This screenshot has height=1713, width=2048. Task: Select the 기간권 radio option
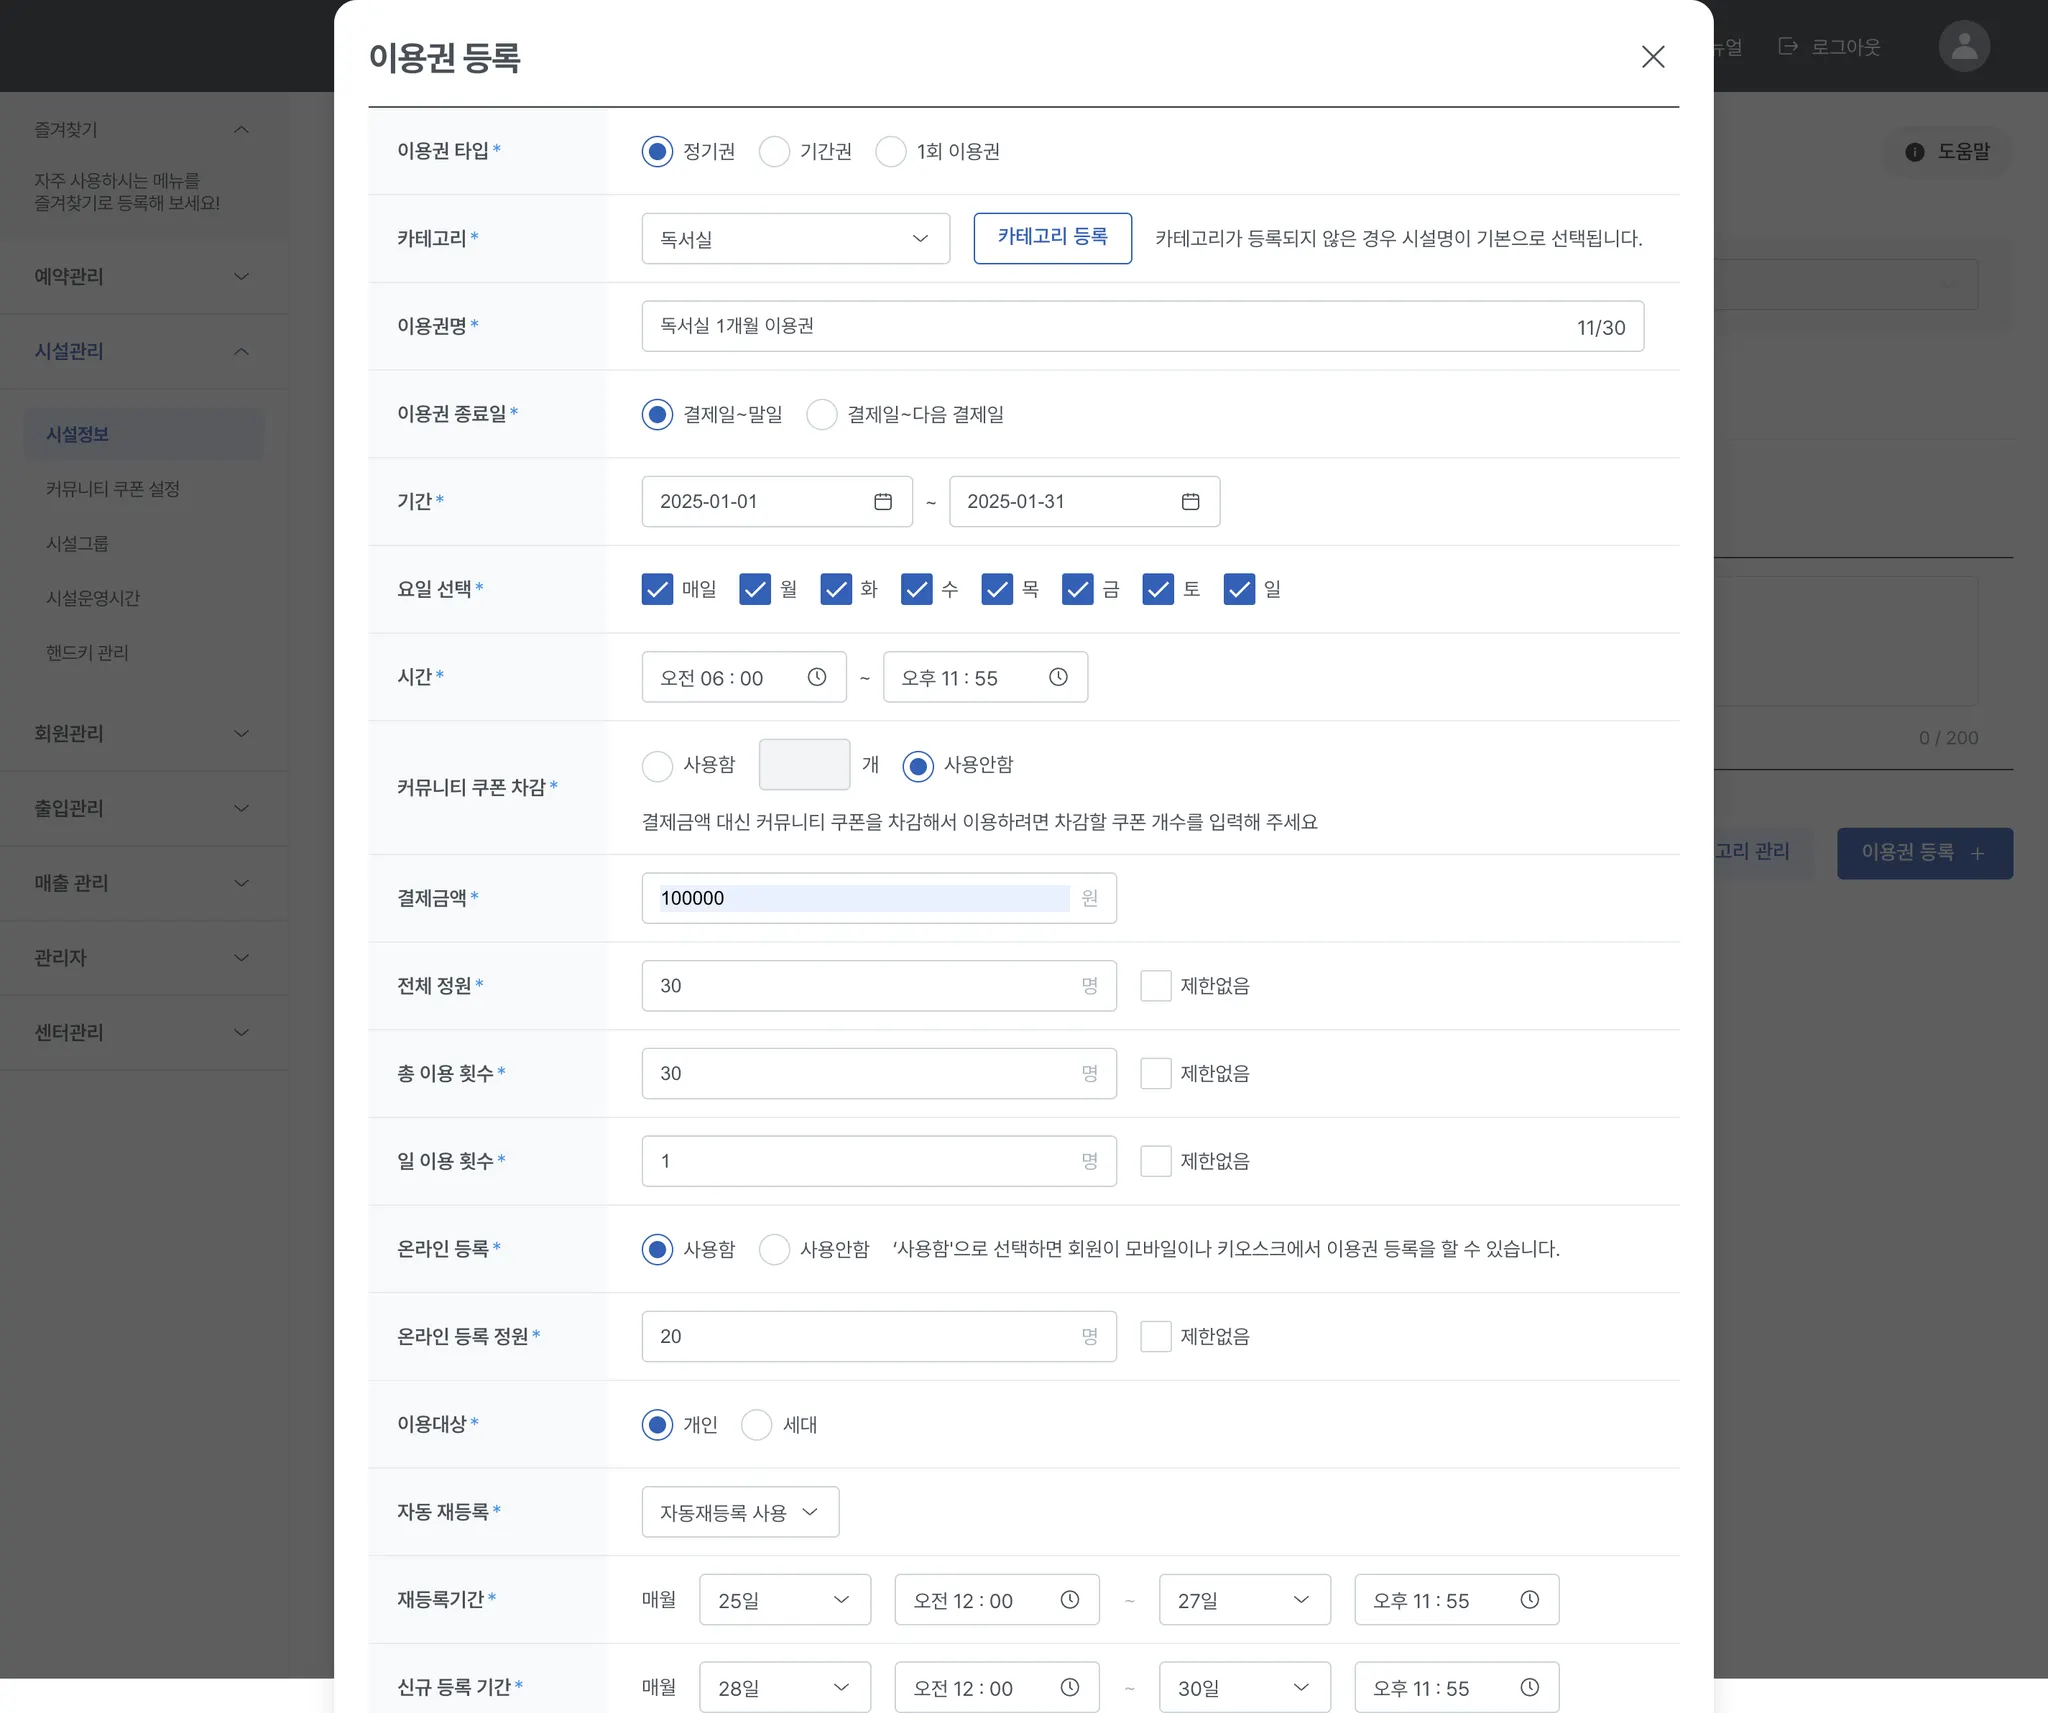pyautogui.click(x=774, y=152)
